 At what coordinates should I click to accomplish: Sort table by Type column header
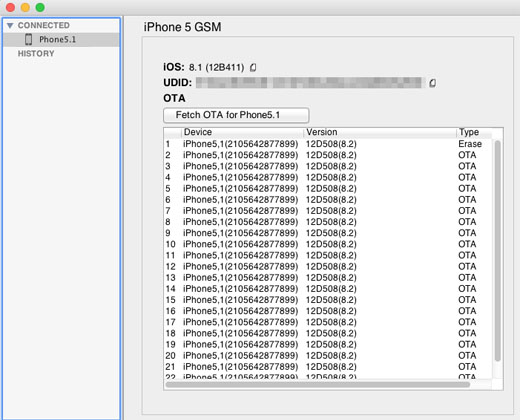(474, 132)
